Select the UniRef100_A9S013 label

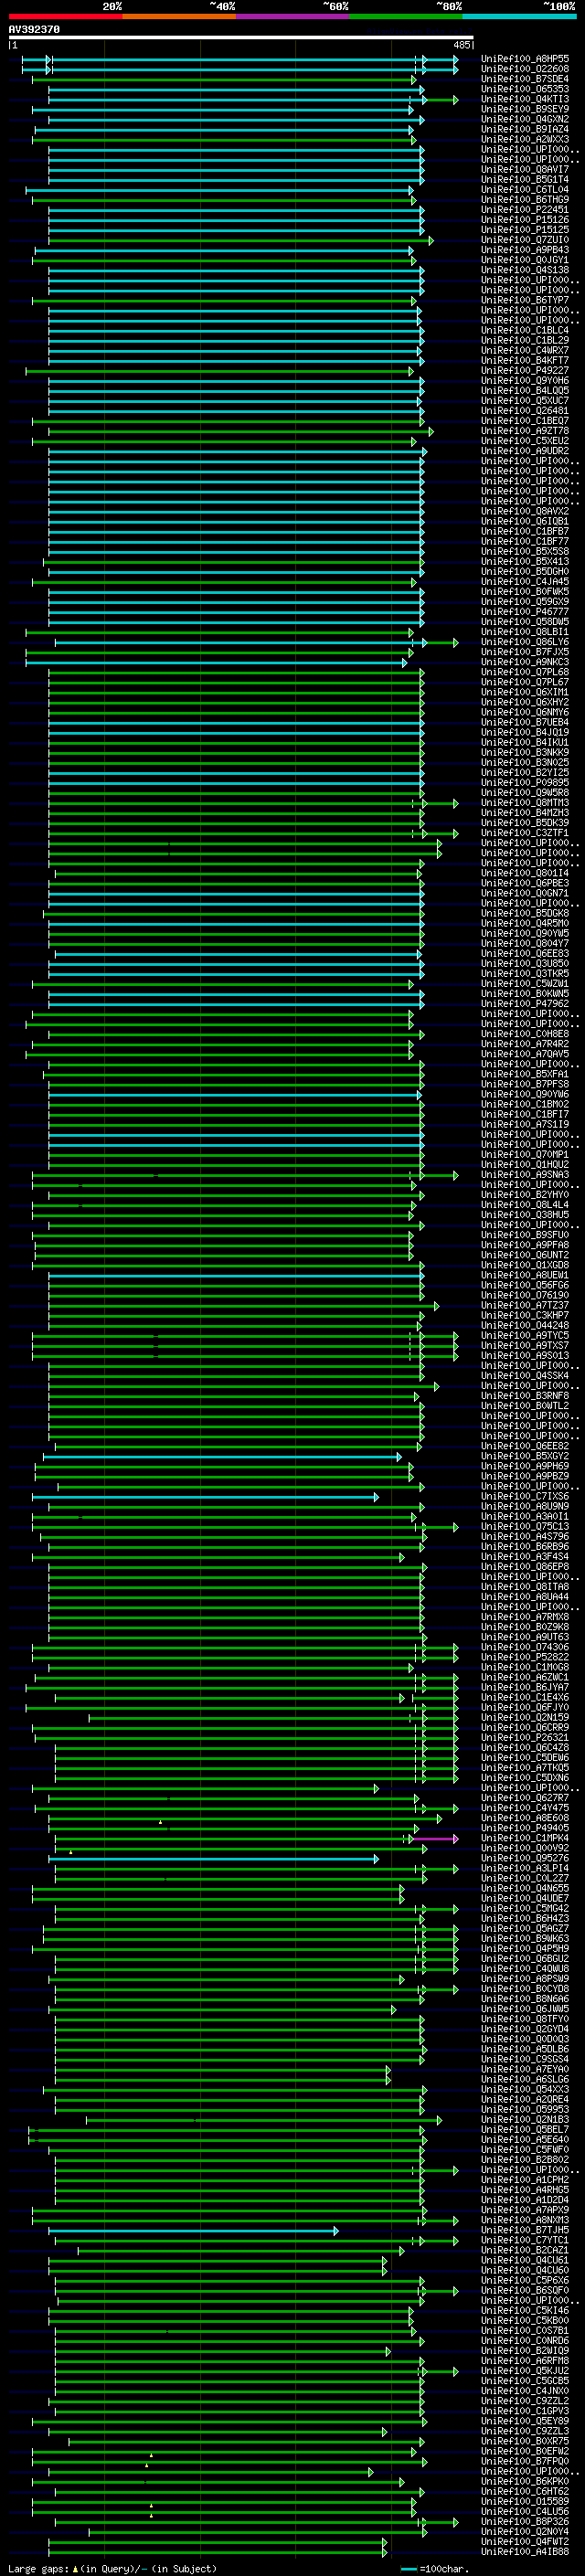pos(525,1355)
